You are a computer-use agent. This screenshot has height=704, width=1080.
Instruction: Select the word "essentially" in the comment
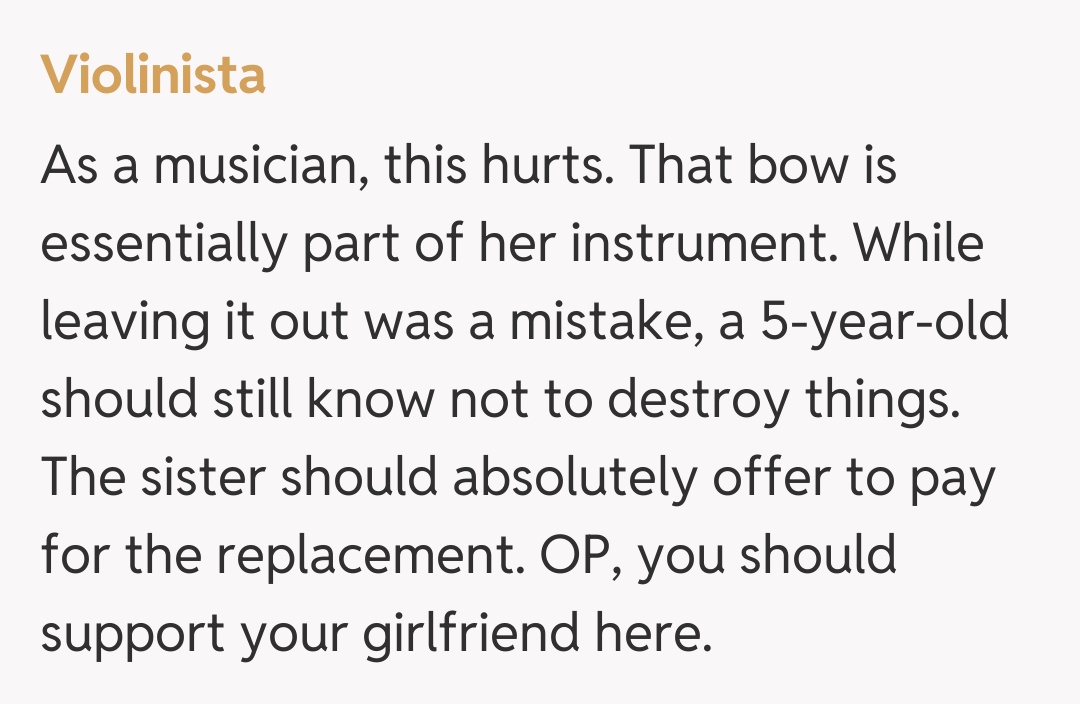(162, 246)
